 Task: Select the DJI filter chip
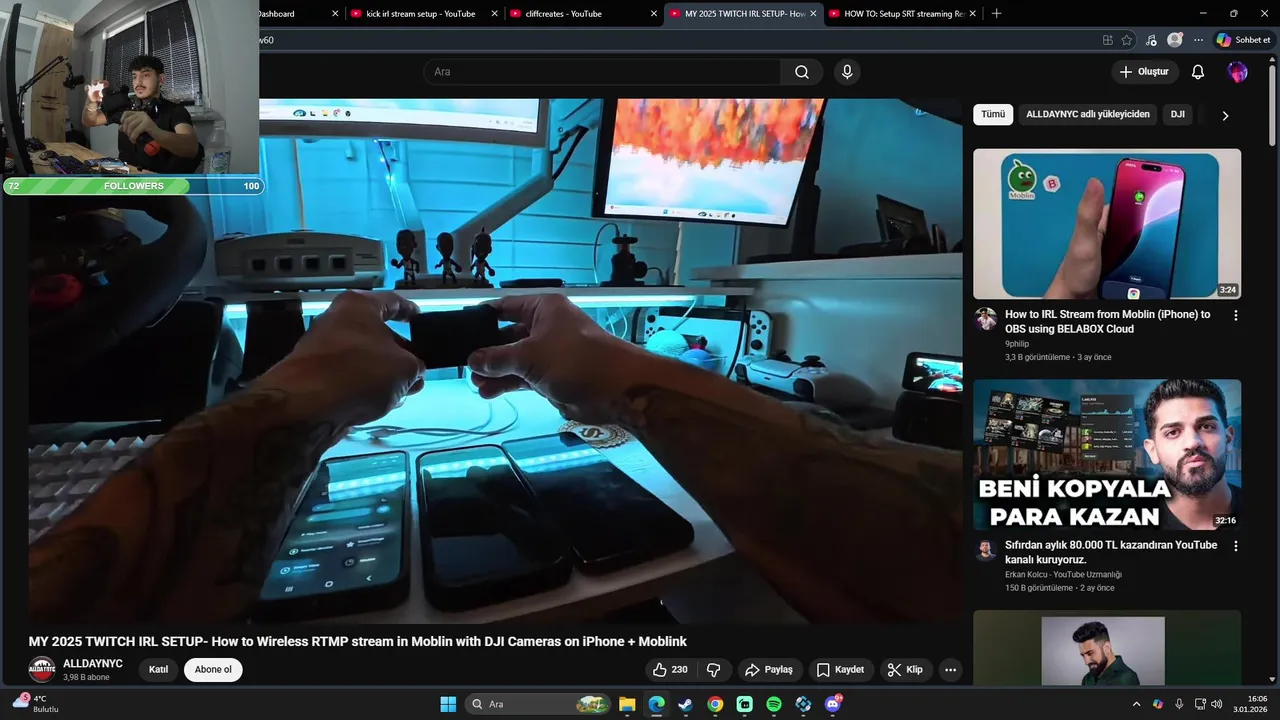click(x=1178, y=114)
